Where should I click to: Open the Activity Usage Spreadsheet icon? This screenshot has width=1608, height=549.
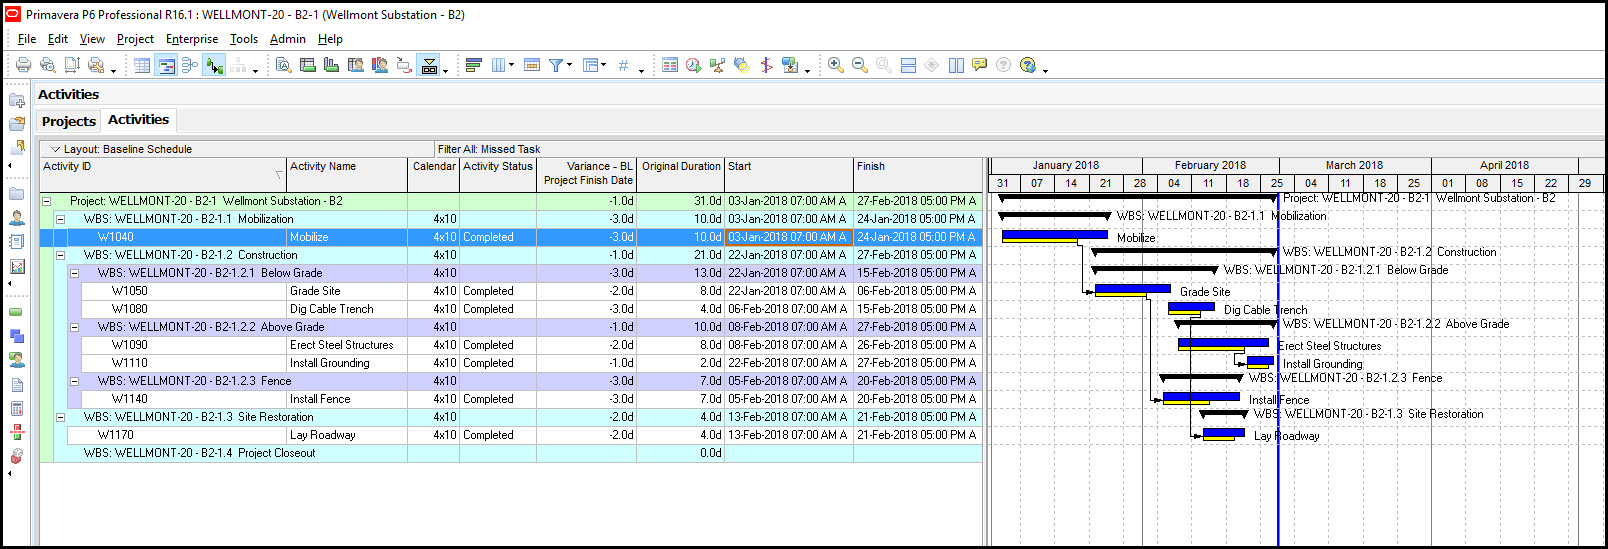[x=307, y=65]
